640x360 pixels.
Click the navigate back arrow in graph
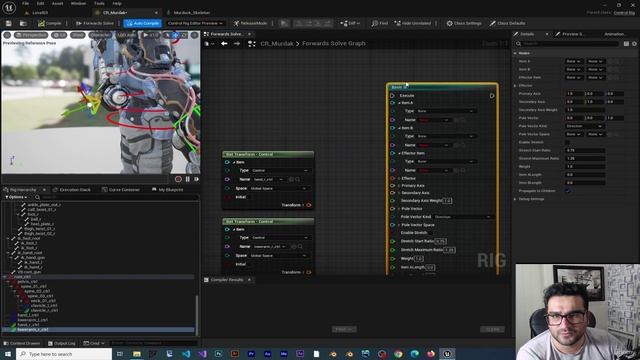[x=224, y=43]
